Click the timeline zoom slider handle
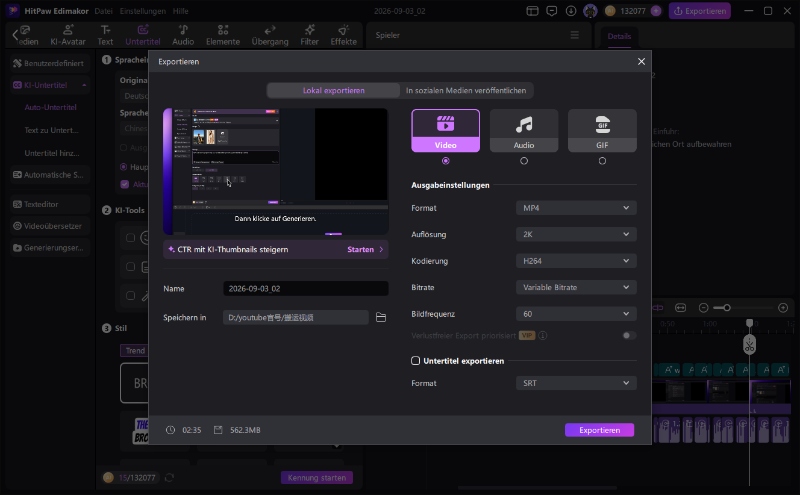The width and height of the screenshot is (800, 495). tap(727, 308)
